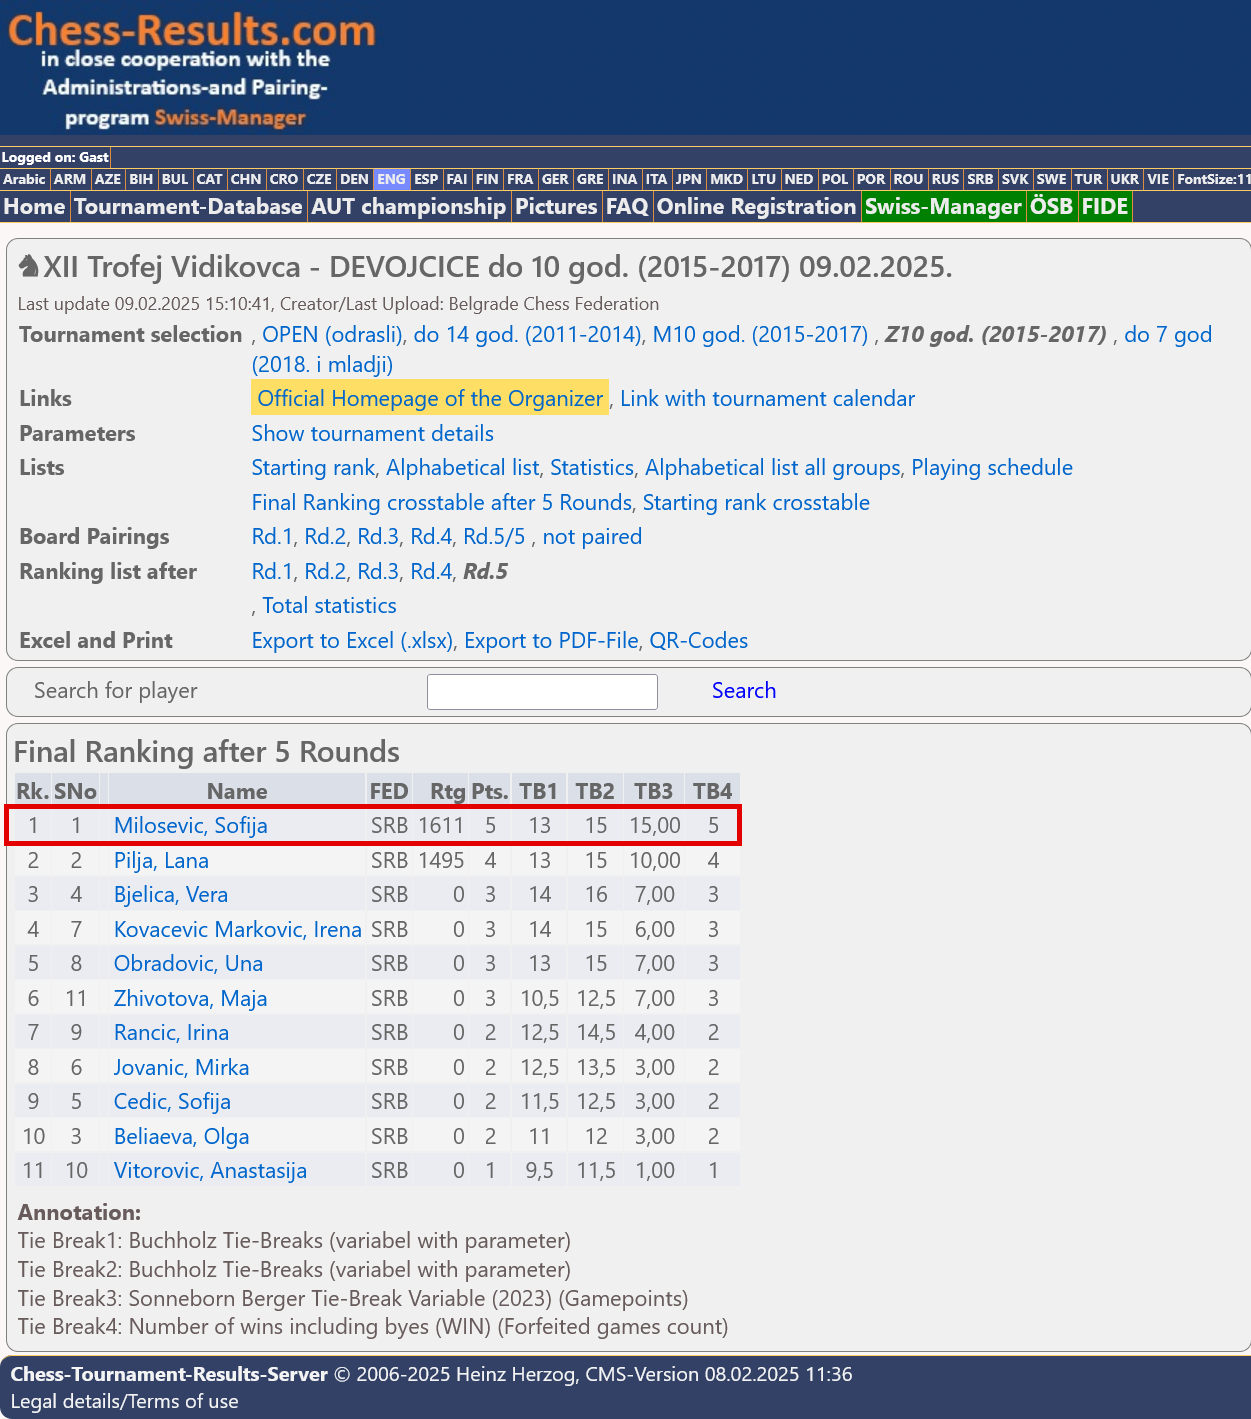
Task: Open Ranking list after Rd.3
Action: pos(378,572)
